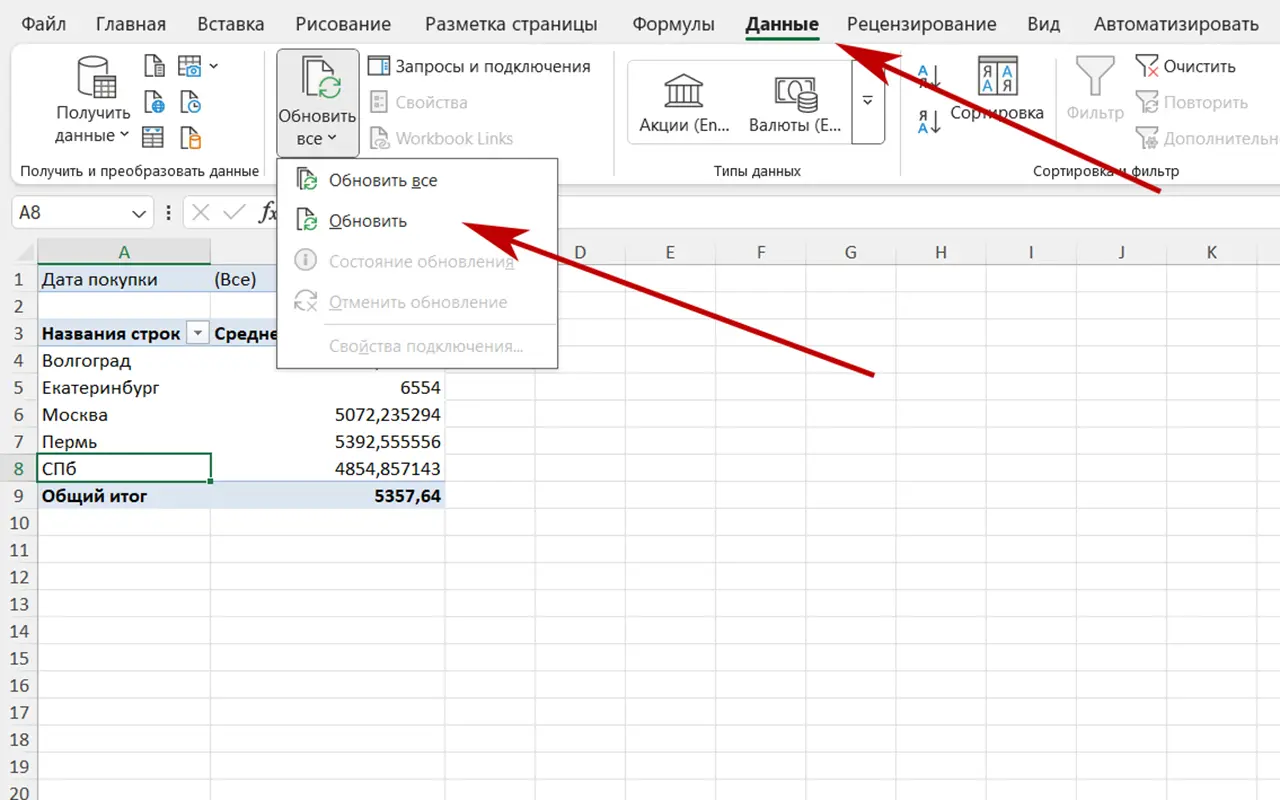Click the From Table/Range icon
The height and width of the screenshot is (800, 1280).
154,137
